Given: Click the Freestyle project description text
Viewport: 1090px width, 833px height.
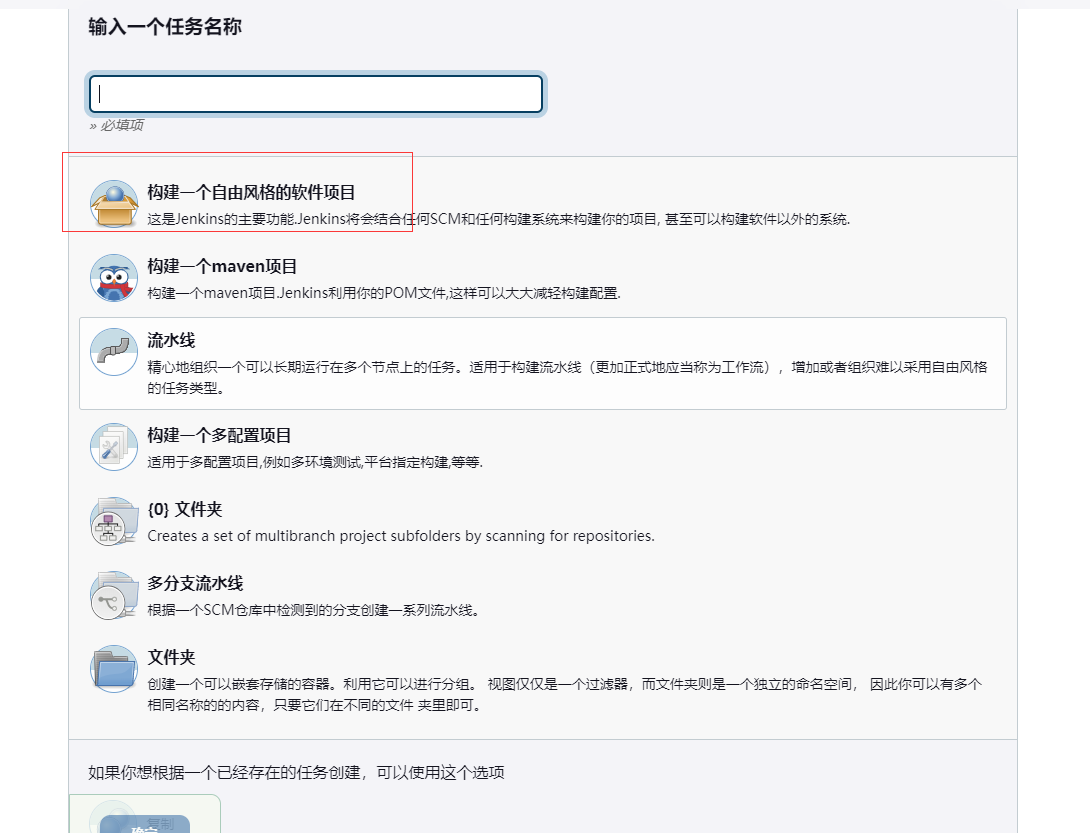Looking at the screenshot, I should (498, 219).
